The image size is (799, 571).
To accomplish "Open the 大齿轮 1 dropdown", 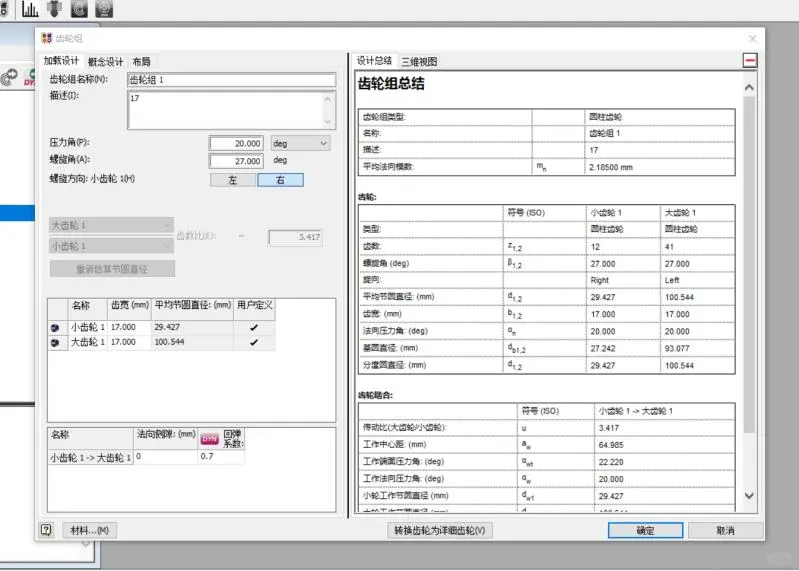I will [x=111, y=225].
